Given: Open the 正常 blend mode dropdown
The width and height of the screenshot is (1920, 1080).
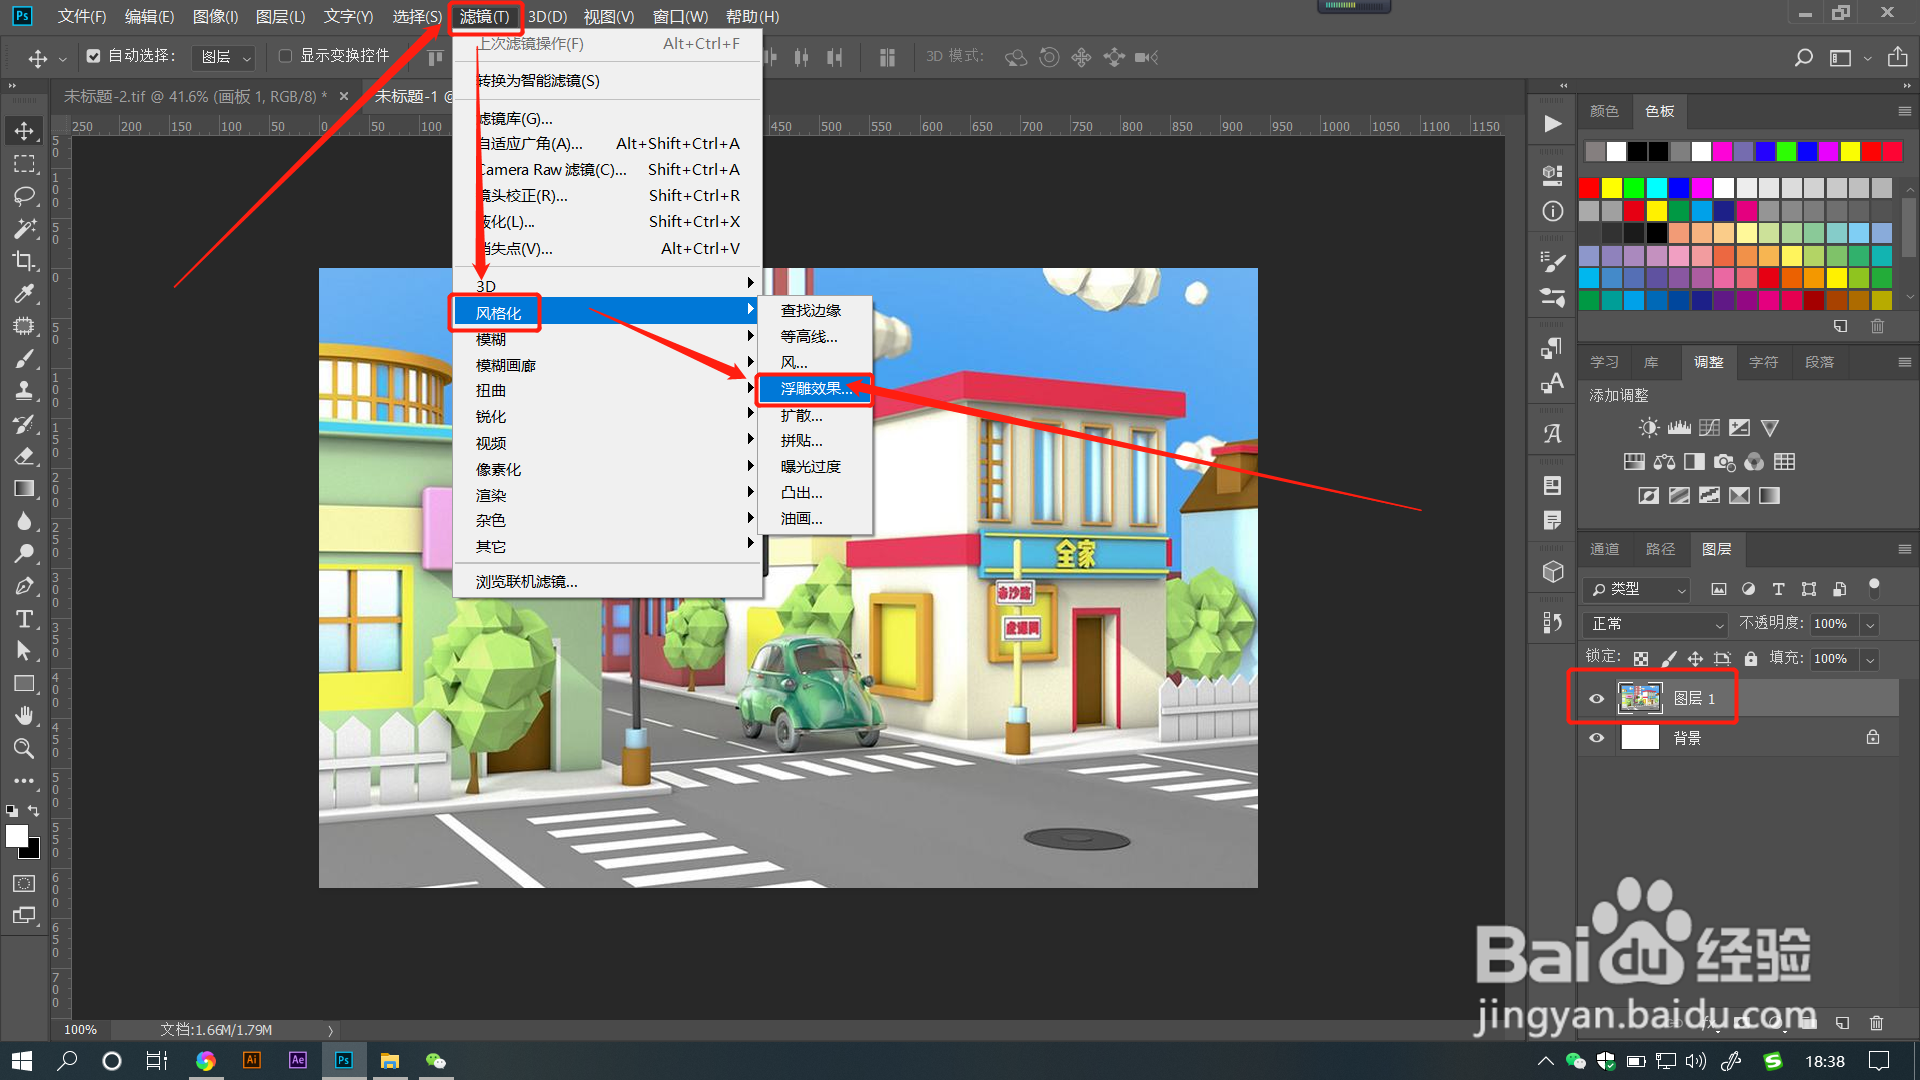Looking at the screenshot, I should coord(1656,624).
